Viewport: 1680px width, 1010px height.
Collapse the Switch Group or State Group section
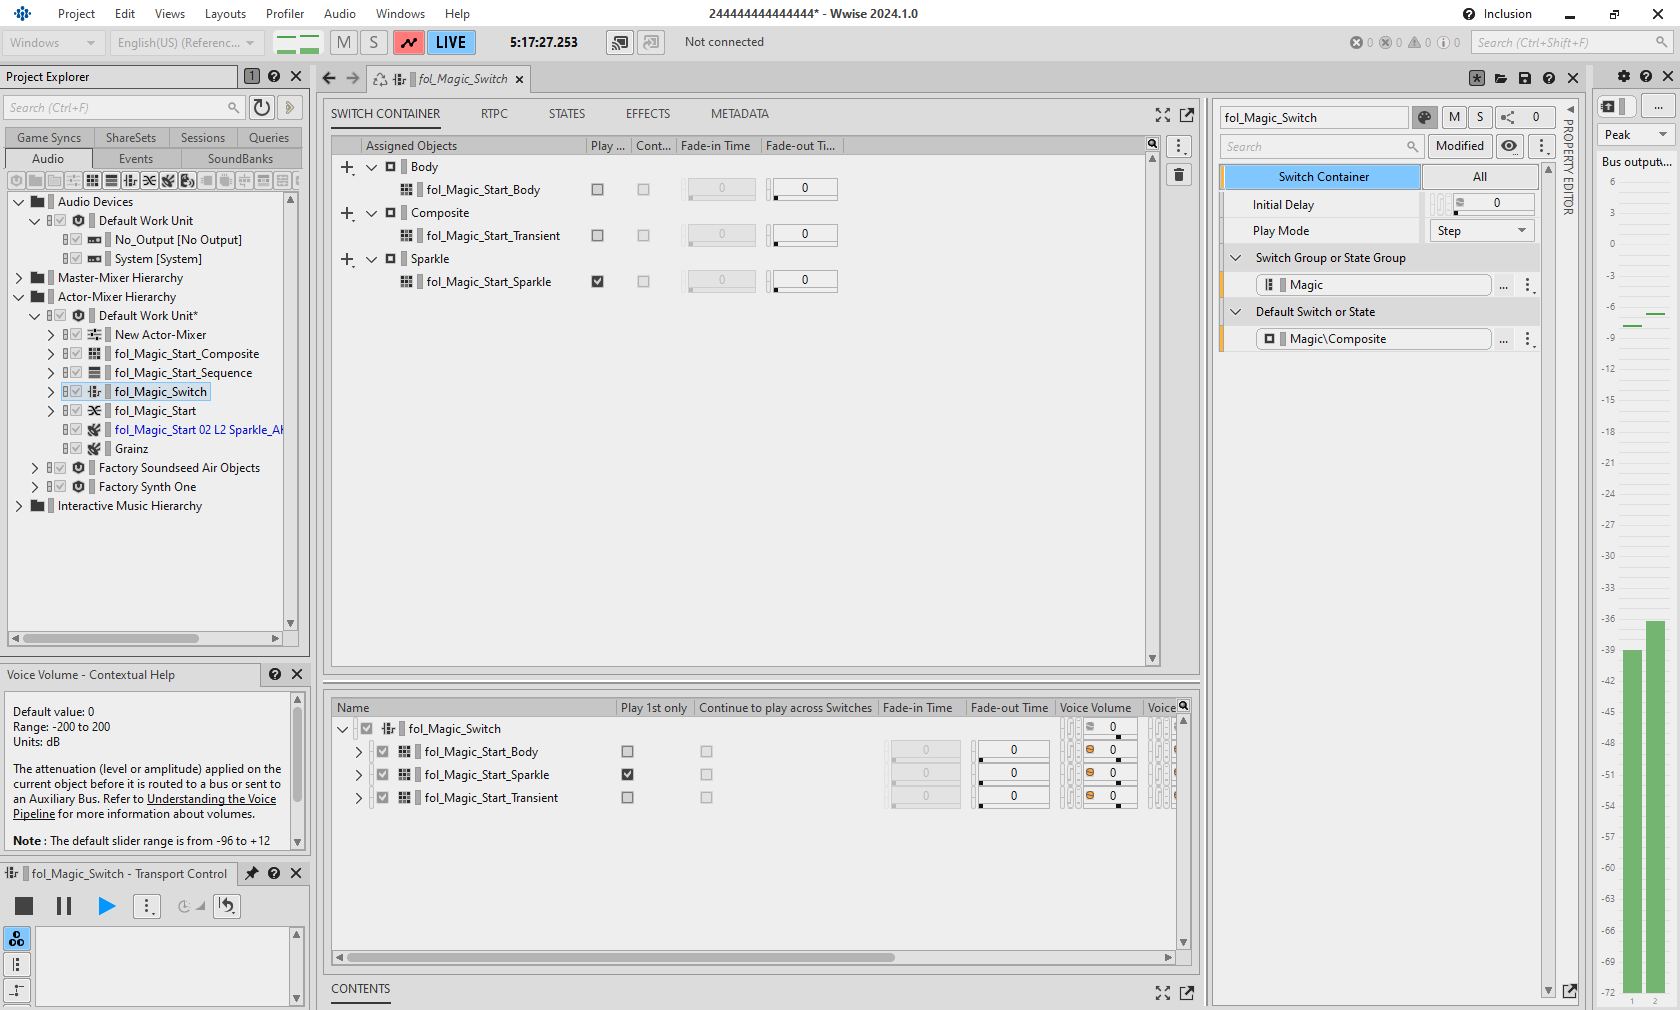[1235, 258]
